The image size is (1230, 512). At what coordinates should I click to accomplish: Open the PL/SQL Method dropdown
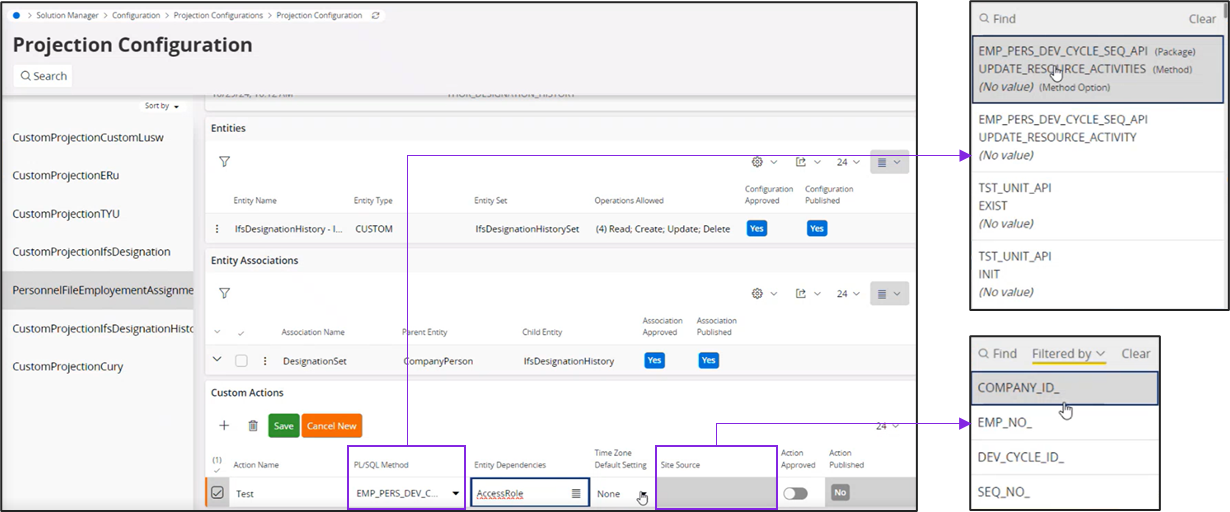456,494
